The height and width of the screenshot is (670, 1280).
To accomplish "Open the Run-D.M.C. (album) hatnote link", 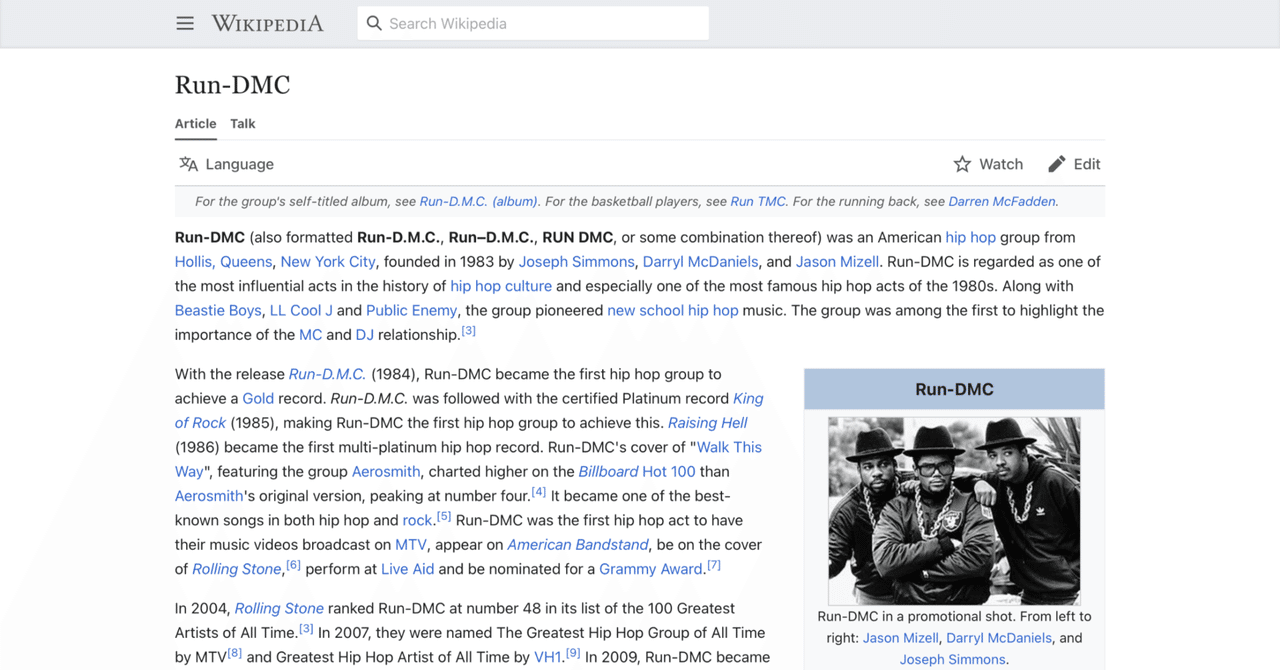I will coord(479,201).
